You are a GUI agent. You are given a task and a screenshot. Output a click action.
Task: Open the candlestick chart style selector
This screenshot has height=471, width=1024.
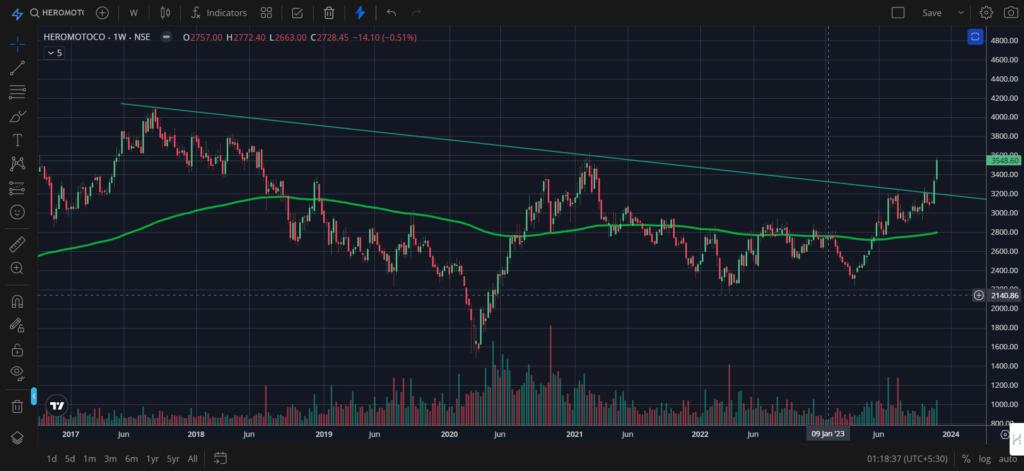165,12
